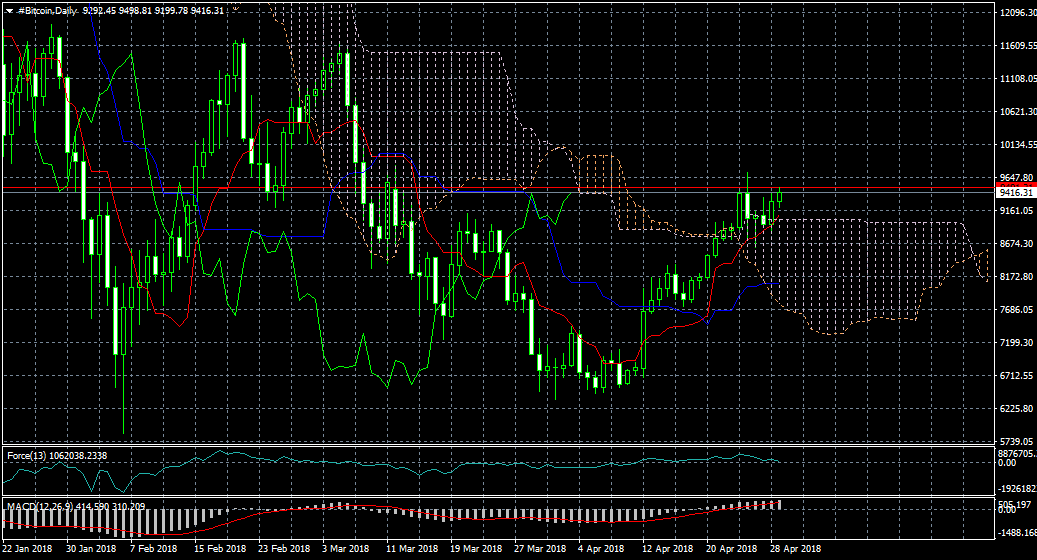Click the 12096.30 price scale label
This screenshot has height=560, width=1037.
click(1017, 13)
